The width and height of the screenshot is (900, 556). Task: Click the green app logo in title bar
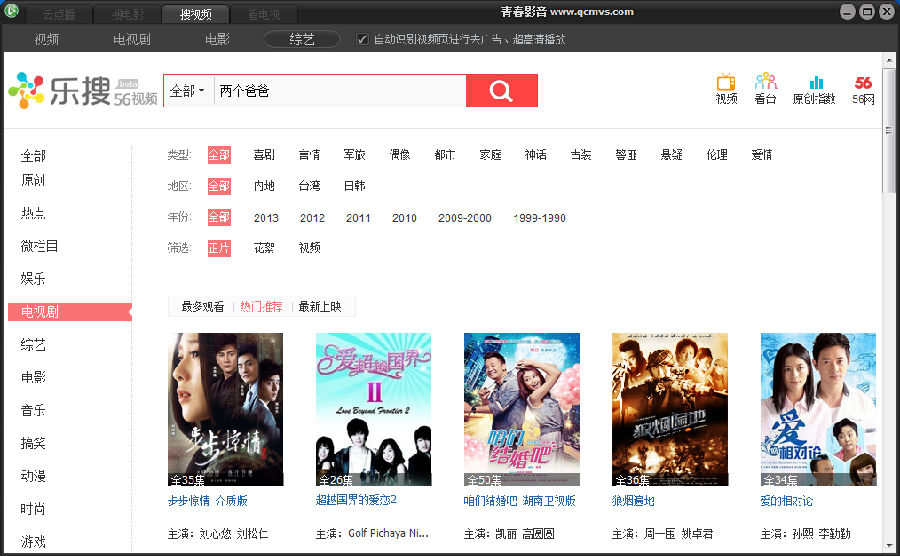pos(11,10)
